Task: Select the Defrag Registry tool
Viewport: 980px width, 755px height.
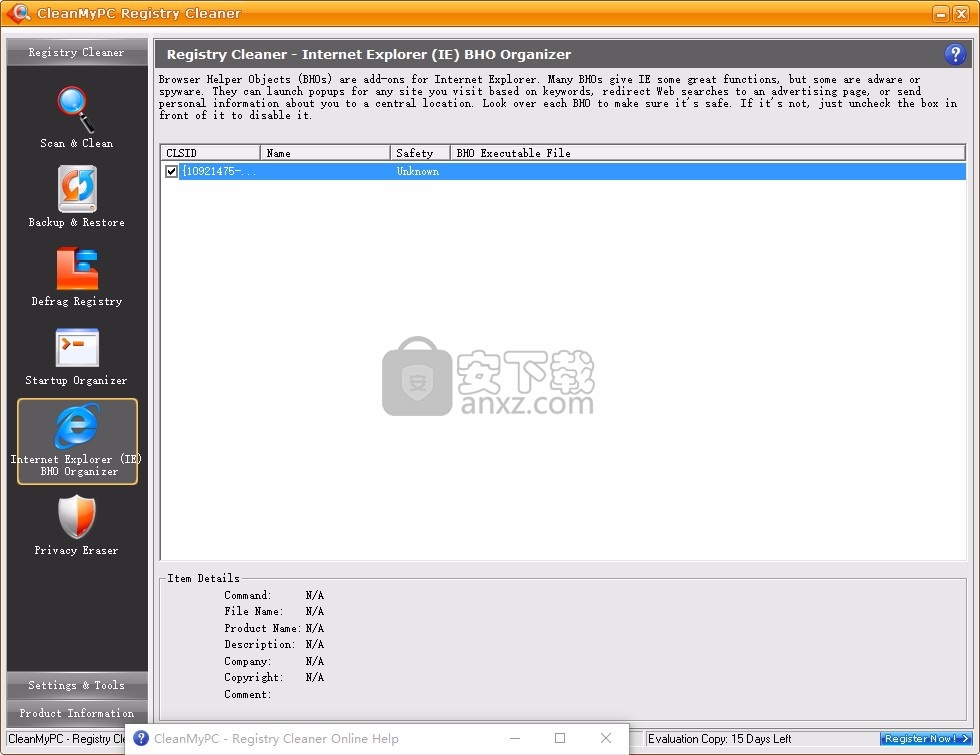Action: 76,276
